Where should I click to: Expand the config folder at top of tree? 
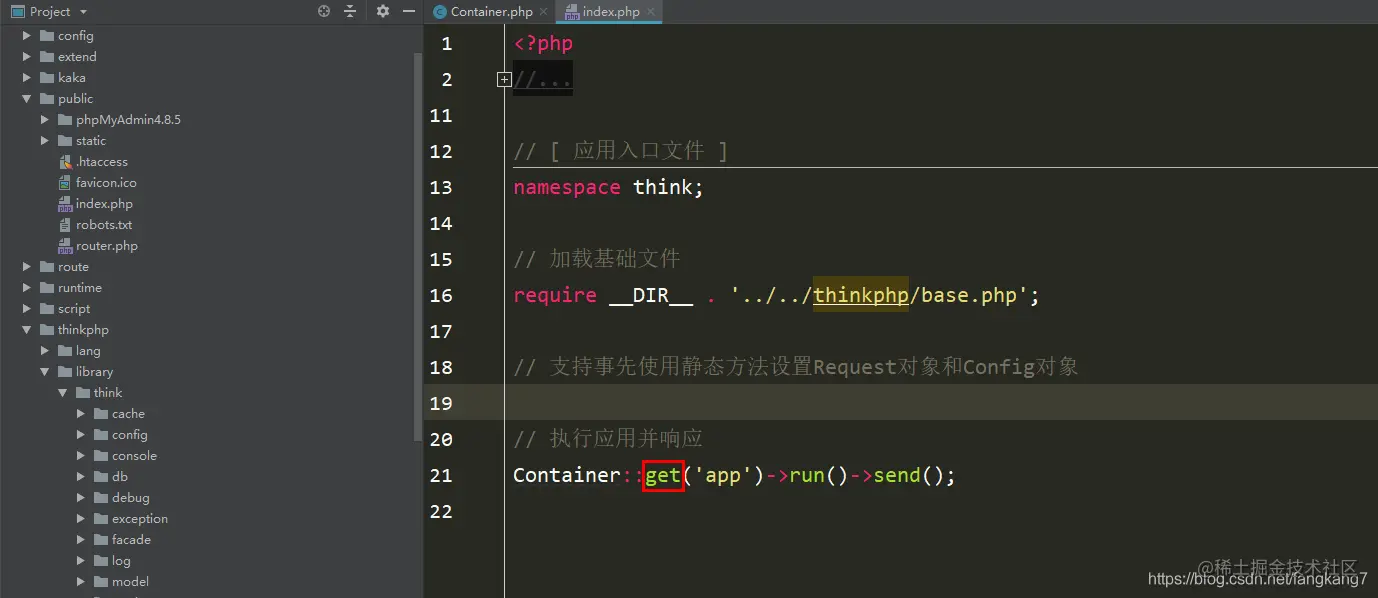point(27,35)
